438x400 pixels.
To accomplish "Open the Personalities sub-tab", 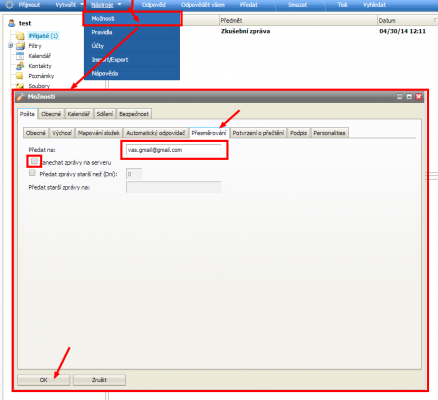I will [x=329, y=133].
